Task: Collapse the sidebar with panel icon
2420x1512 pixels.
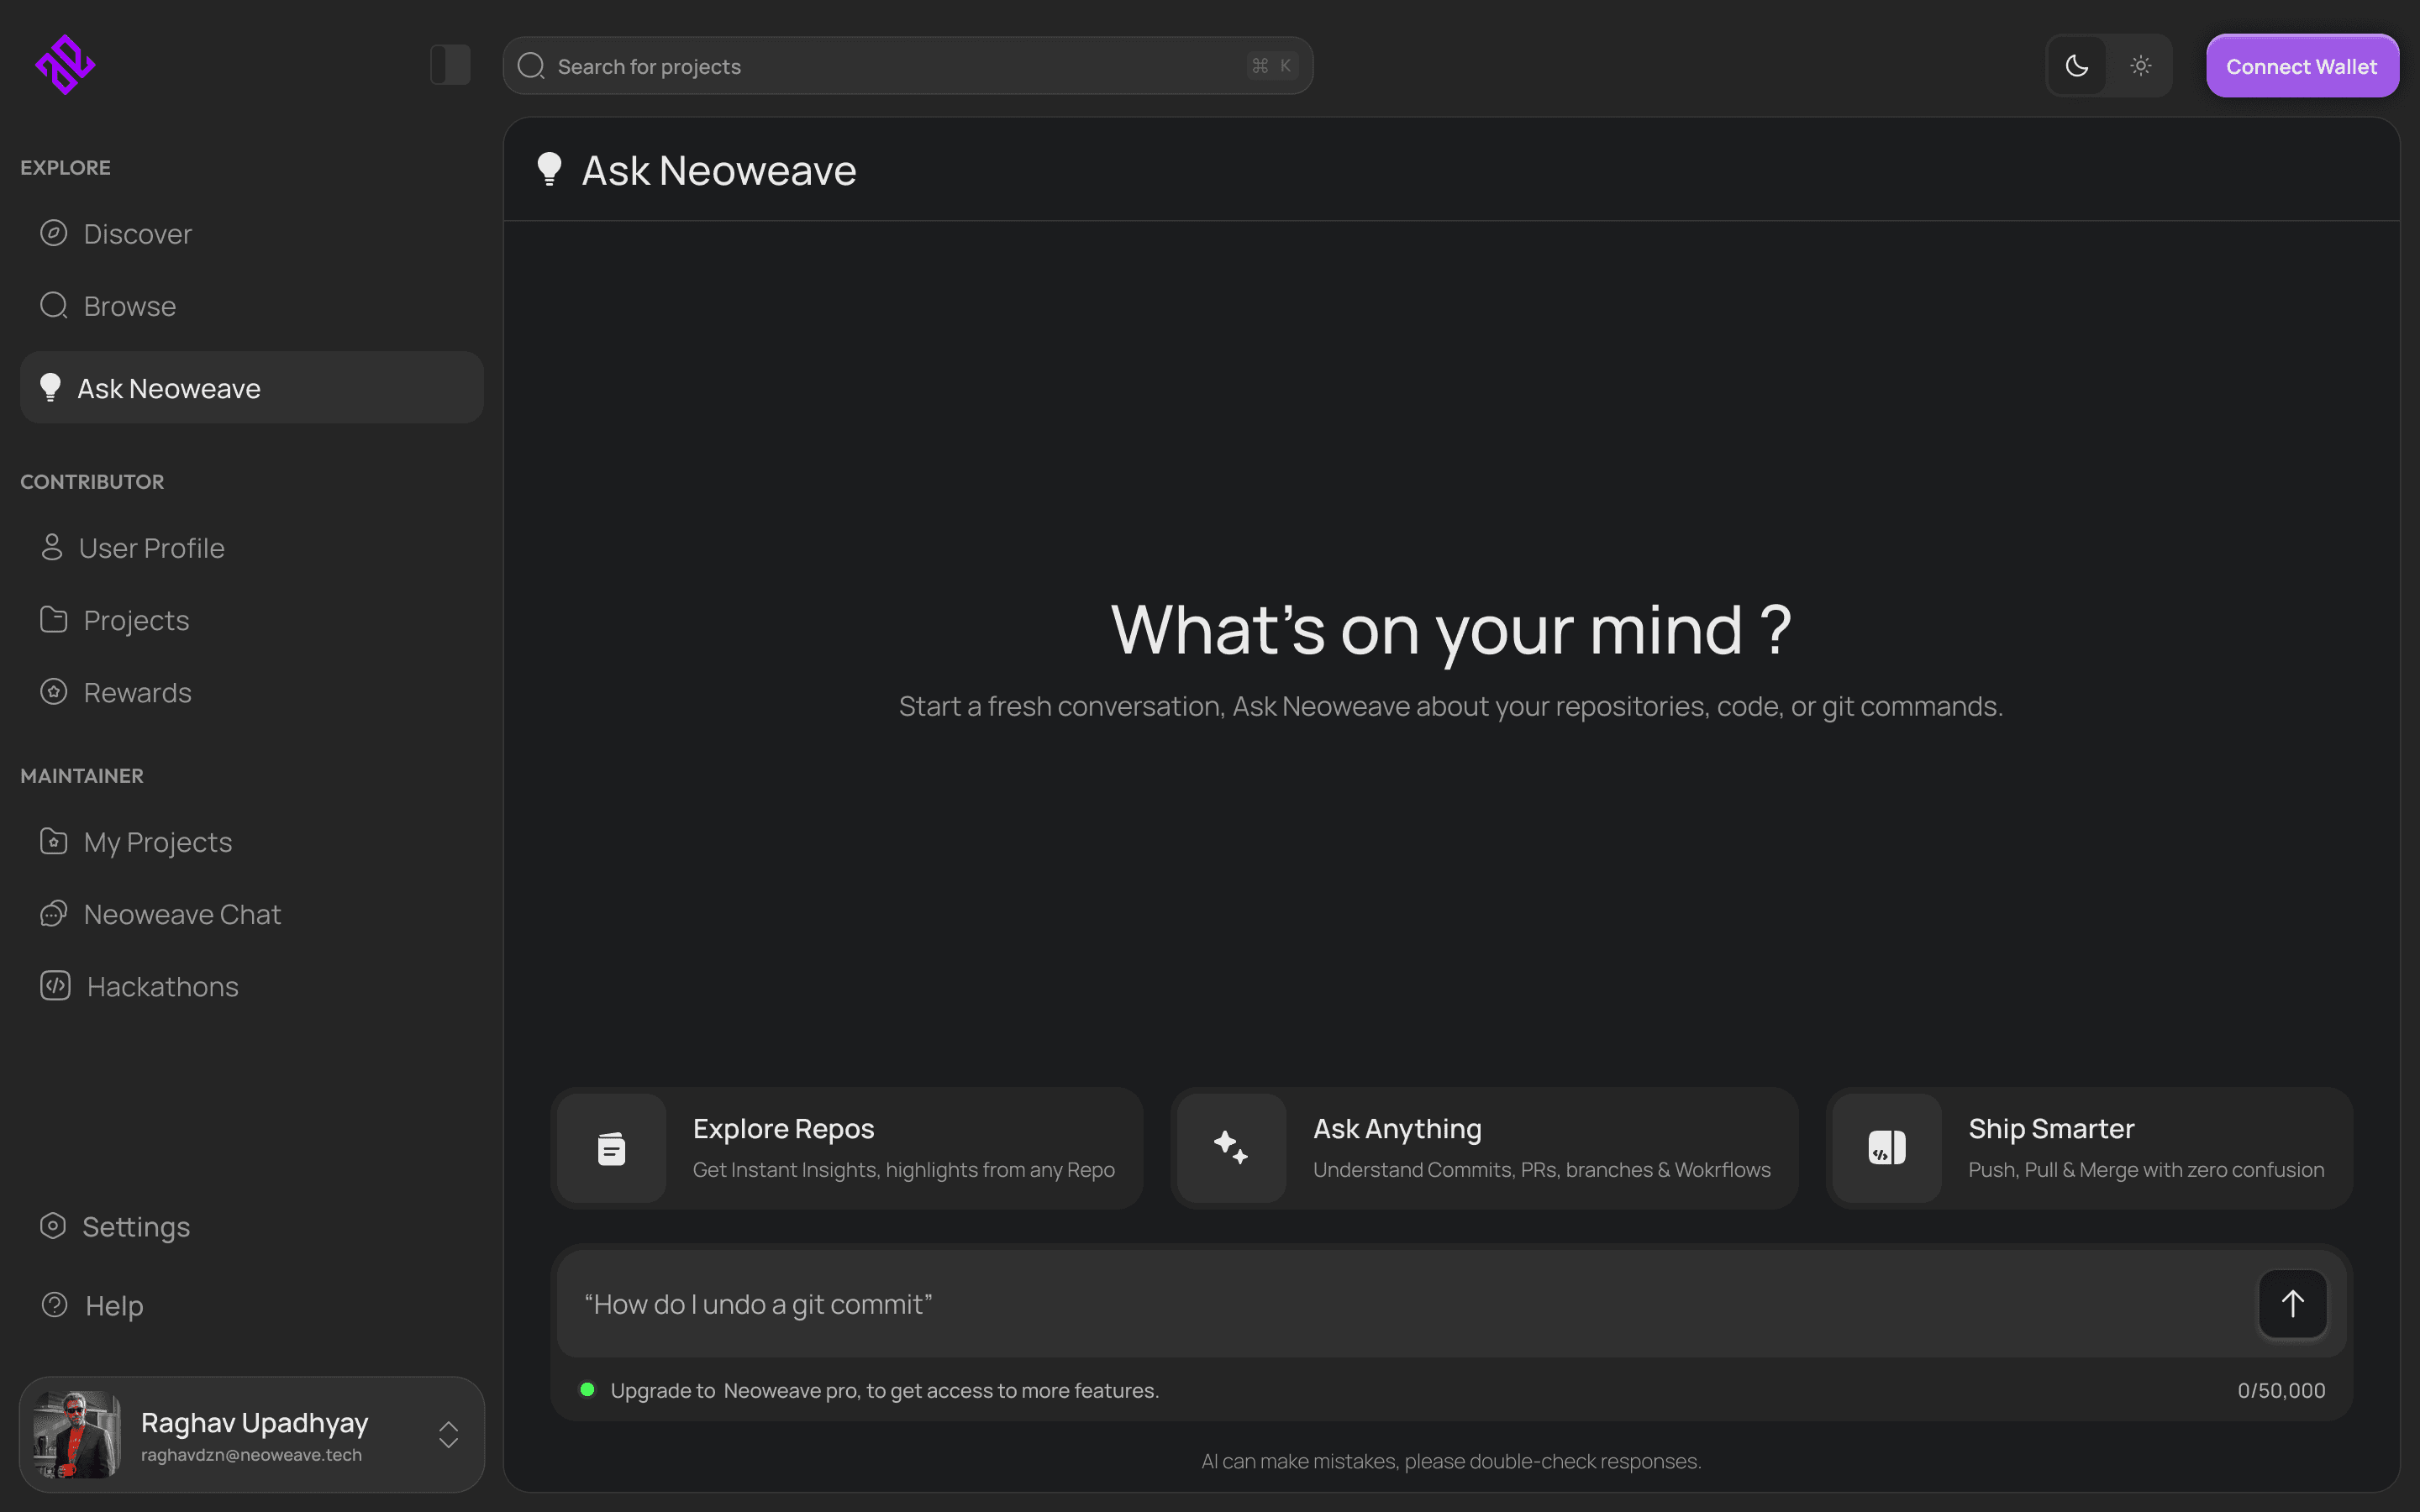Action: pyautogui.click(x=450, y=65)
